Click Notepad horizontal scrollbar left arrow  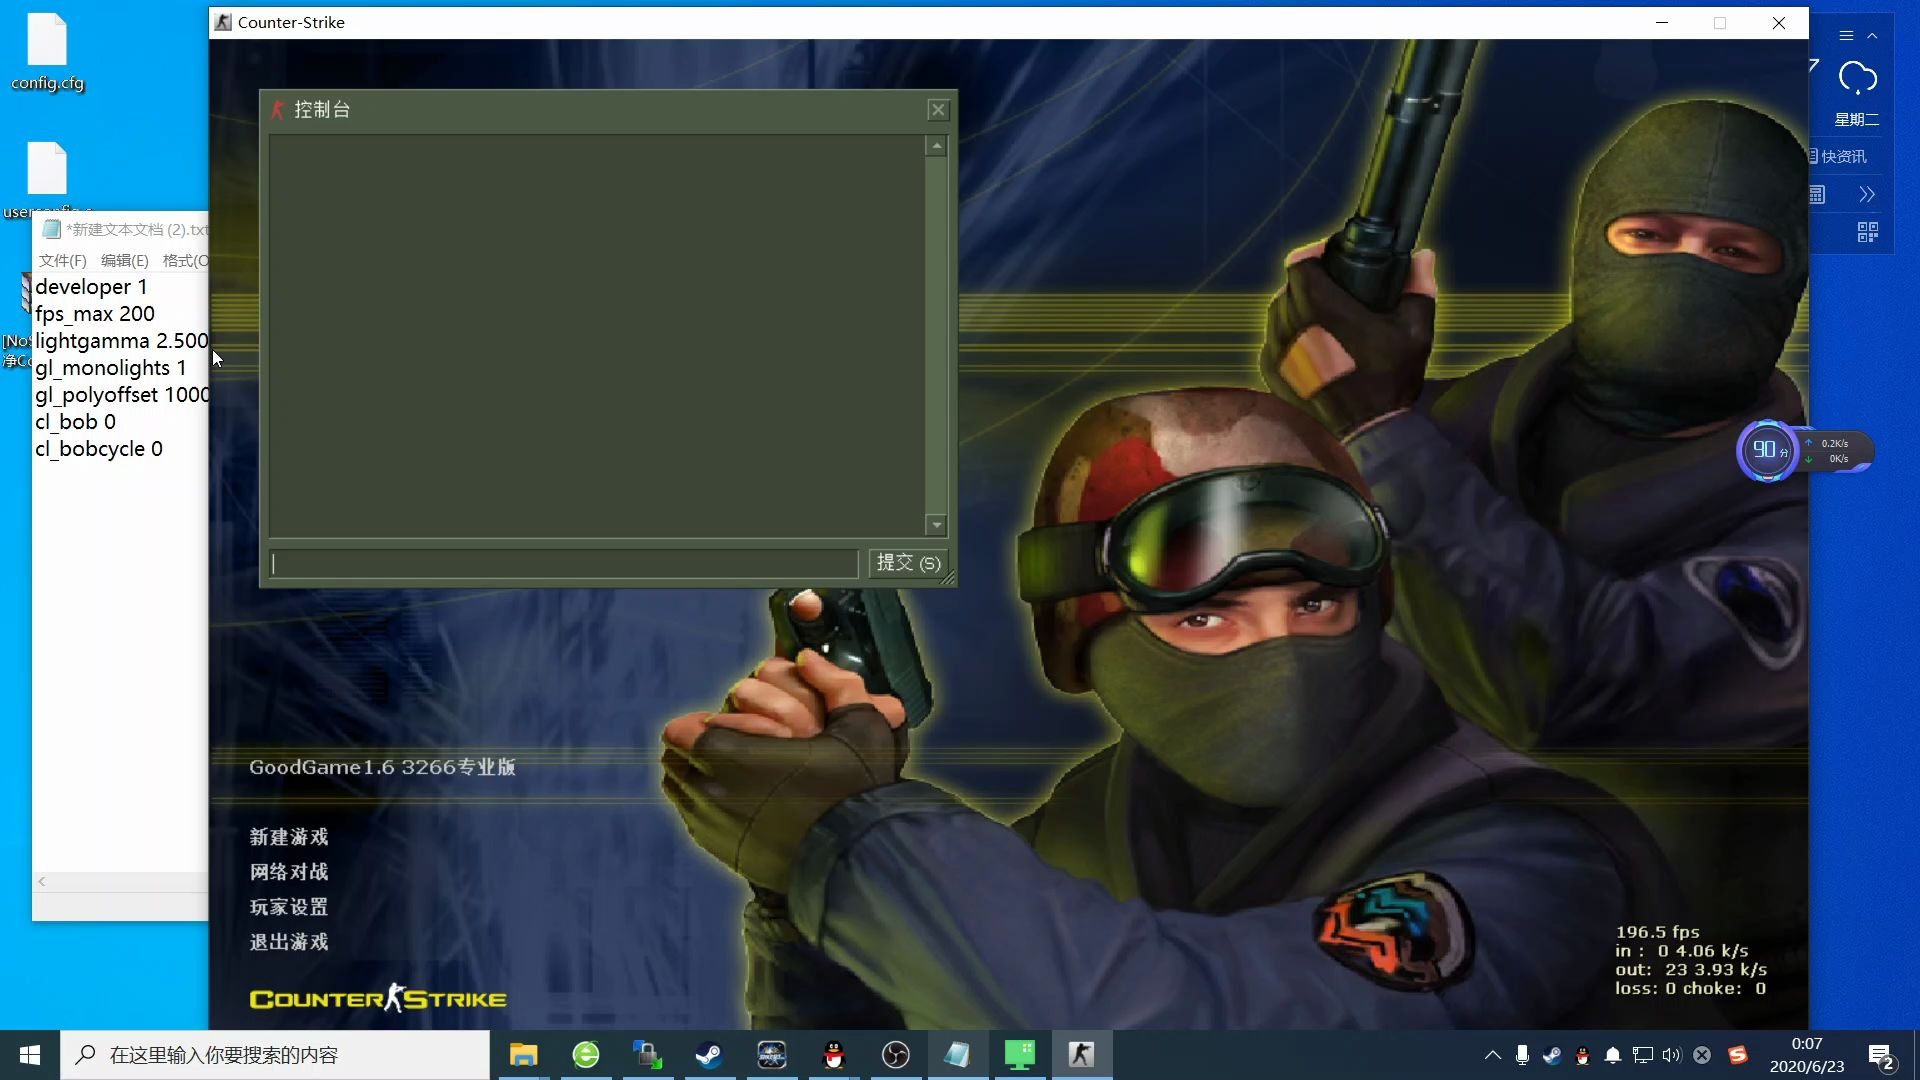[x=42, y=882]
